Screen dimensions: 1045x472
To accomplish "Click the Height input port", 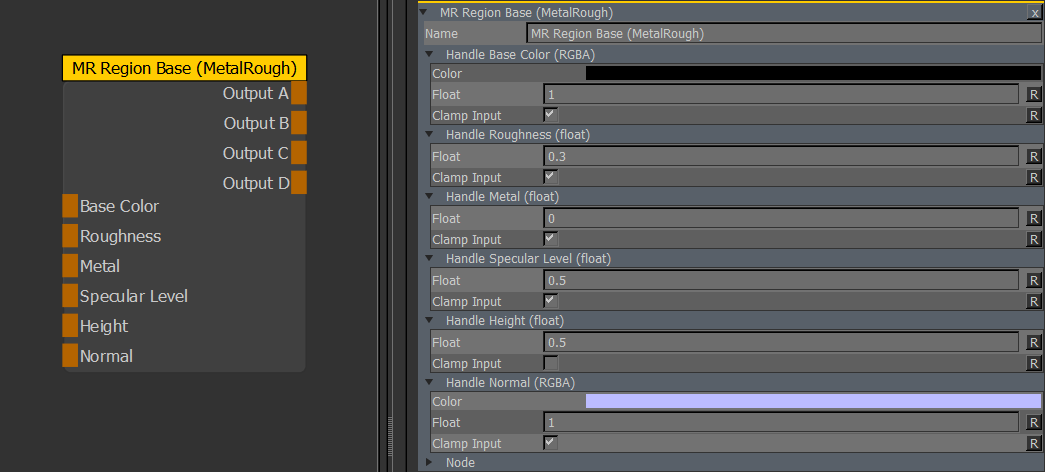I will pyautogui.click(x=70, y=325).
